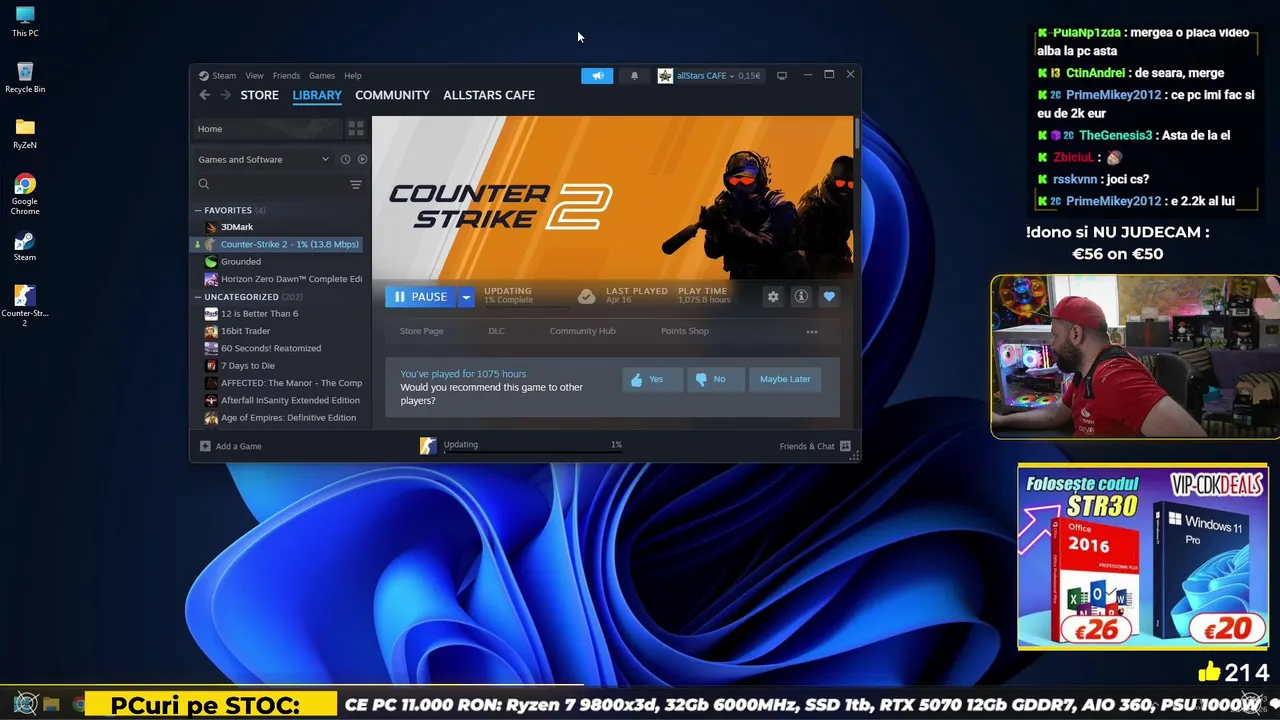This screenshot has height=720, width=1280.
Task: Open the Steam menu
Action: point(217,76)
